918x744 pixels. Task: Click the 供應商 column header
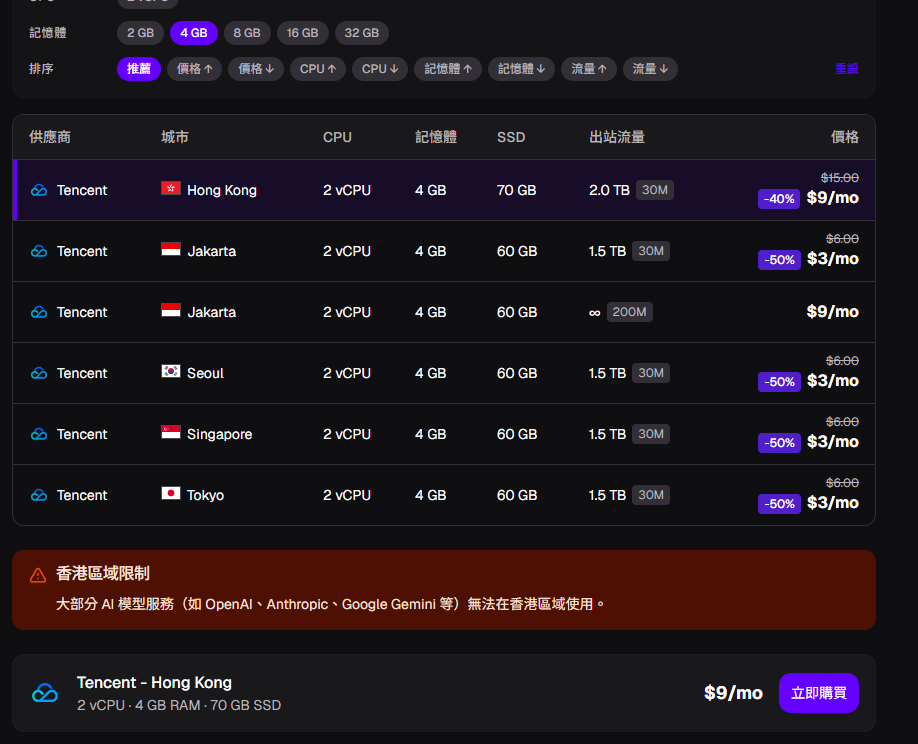point(50,137)
